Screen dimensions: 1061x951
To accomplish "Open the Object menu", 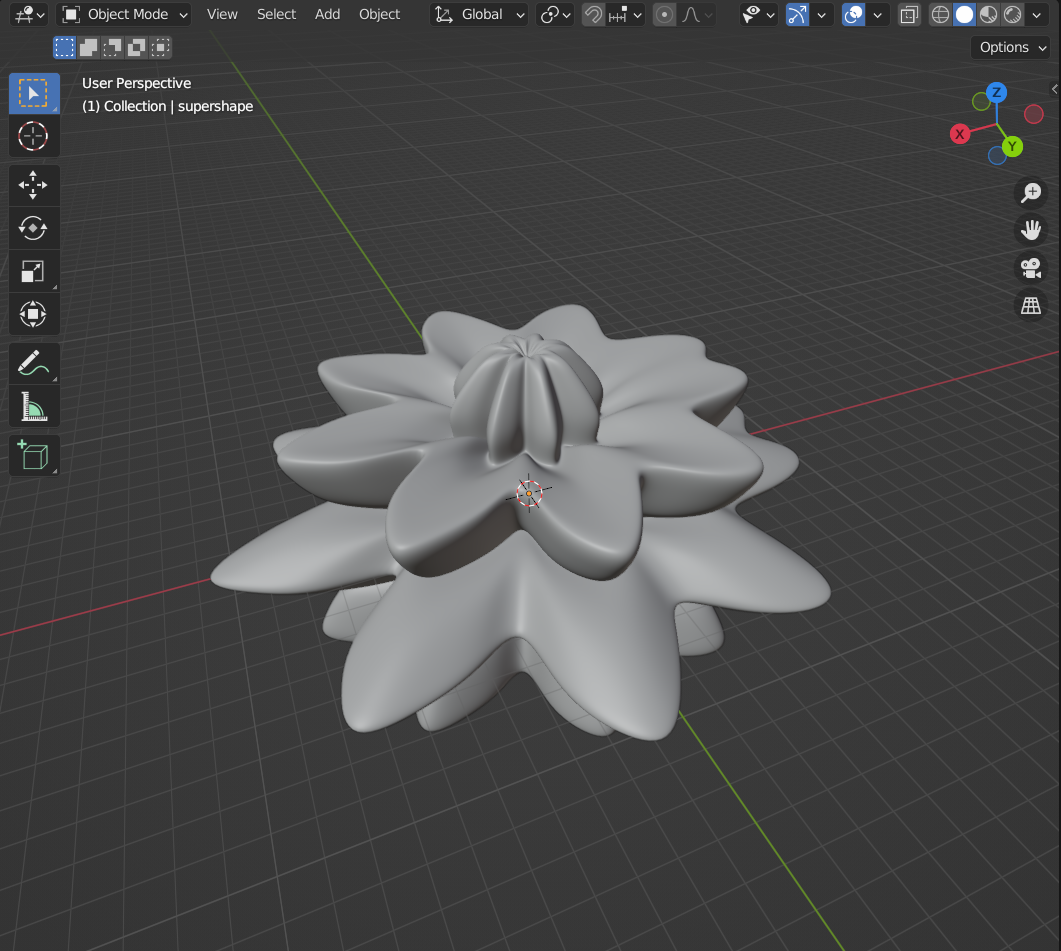I will [380, 14].
